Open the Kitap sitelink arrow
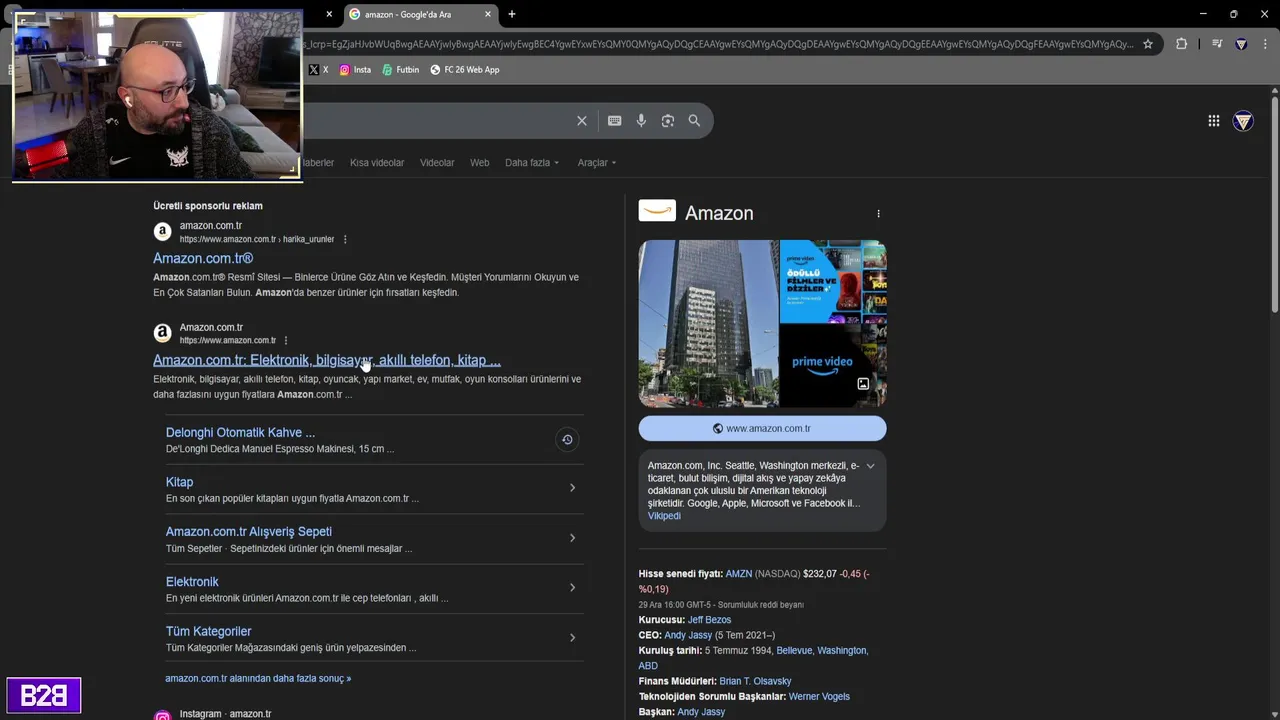The height and width of the screenshot is (720, 1280). (x=572, y=488)
